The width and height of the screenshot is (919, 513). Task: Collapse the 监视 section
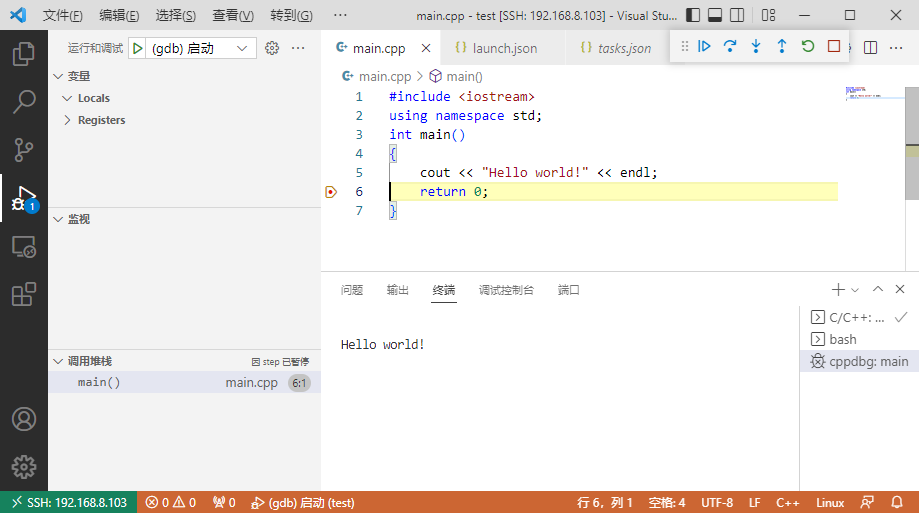coord(58,219)
